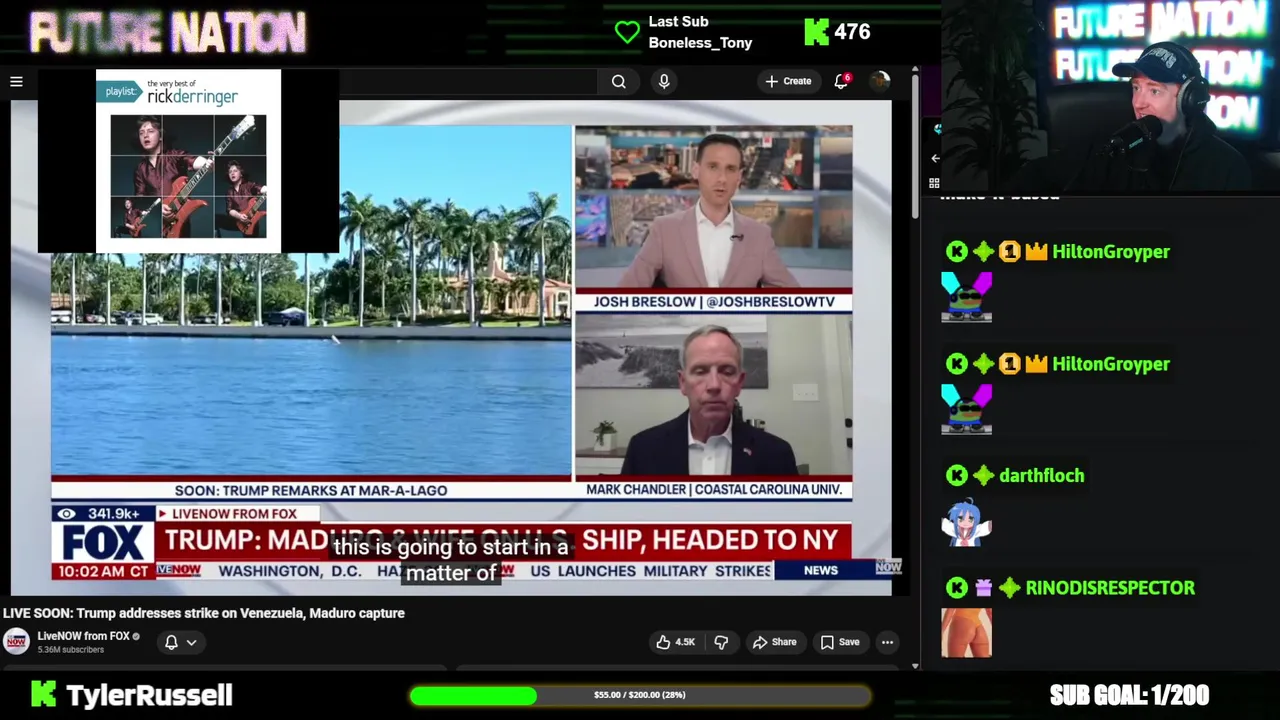Click the gift badge beside RINODISRESPECTOR

pos(983,588)
